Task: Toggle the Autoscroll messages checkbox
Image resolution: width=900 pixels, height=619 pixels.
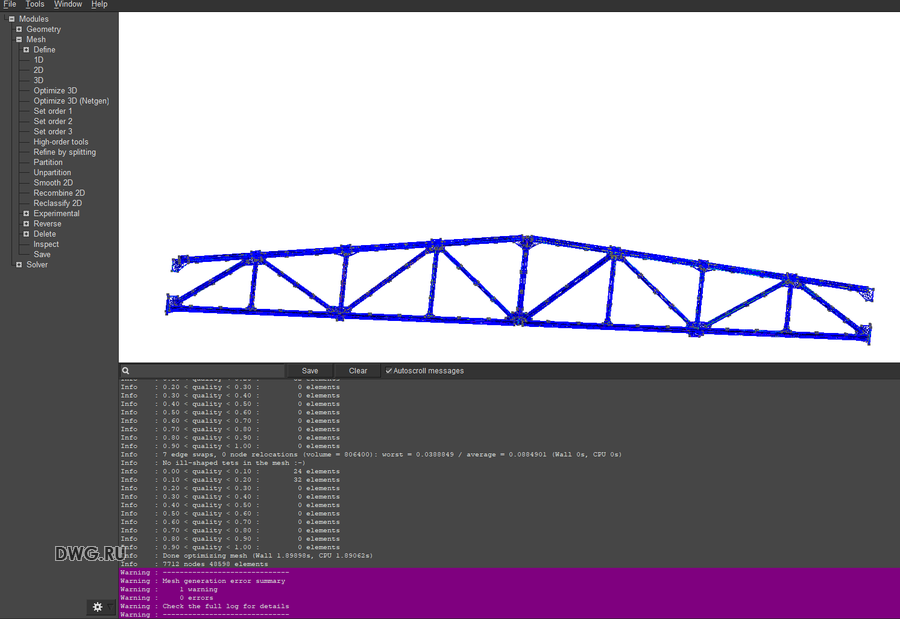Action: pos(389,371)
